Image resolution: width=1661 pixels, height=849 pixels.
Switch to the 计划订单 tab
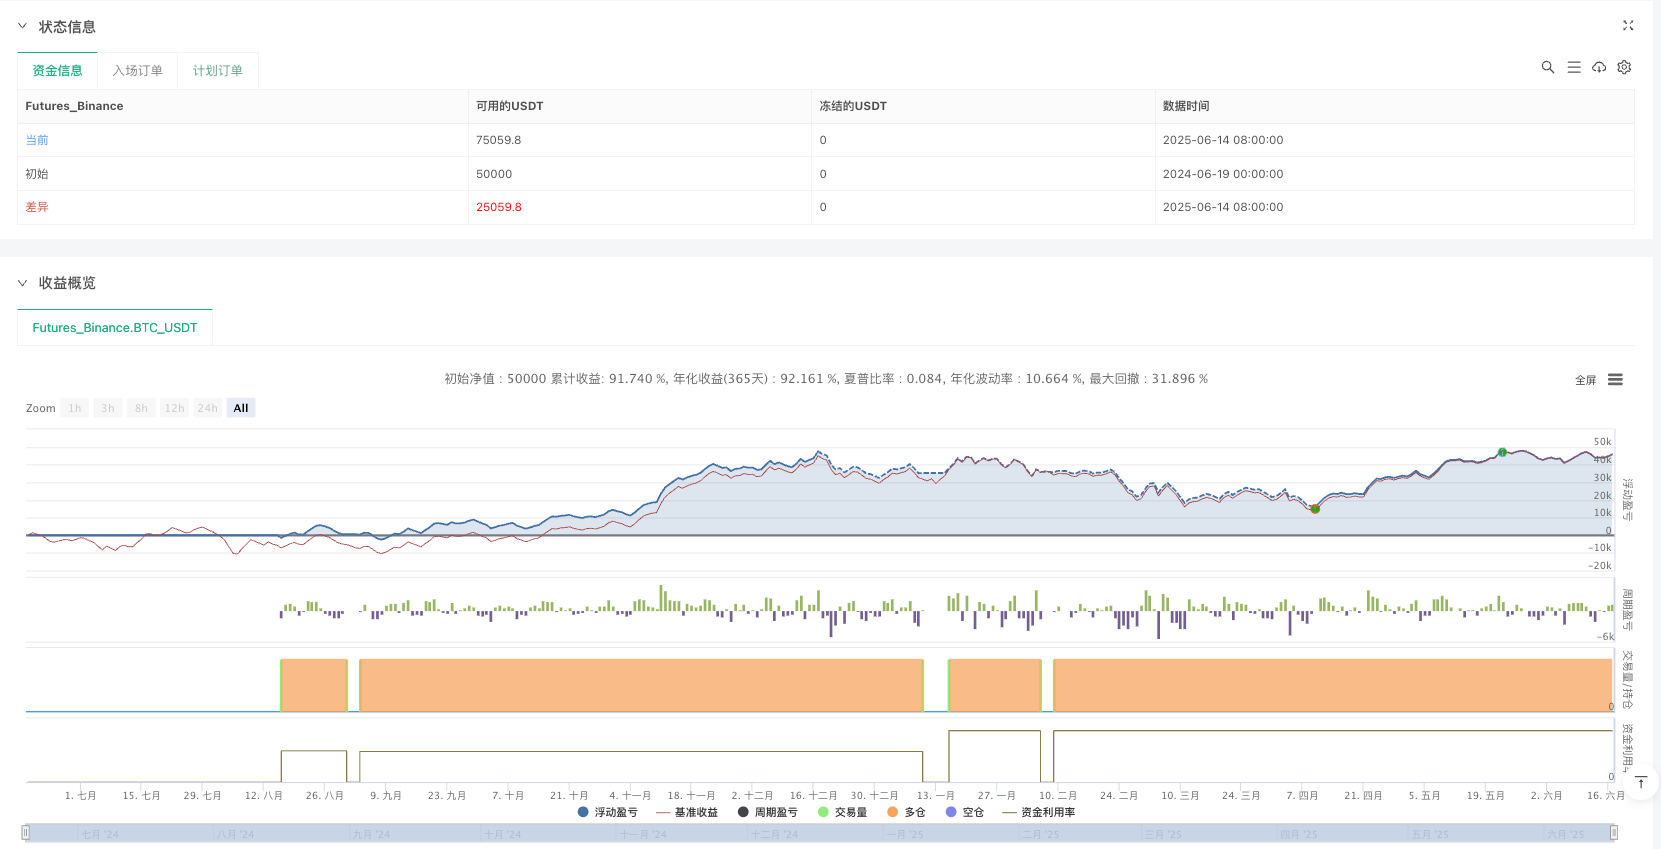point(217,71)
